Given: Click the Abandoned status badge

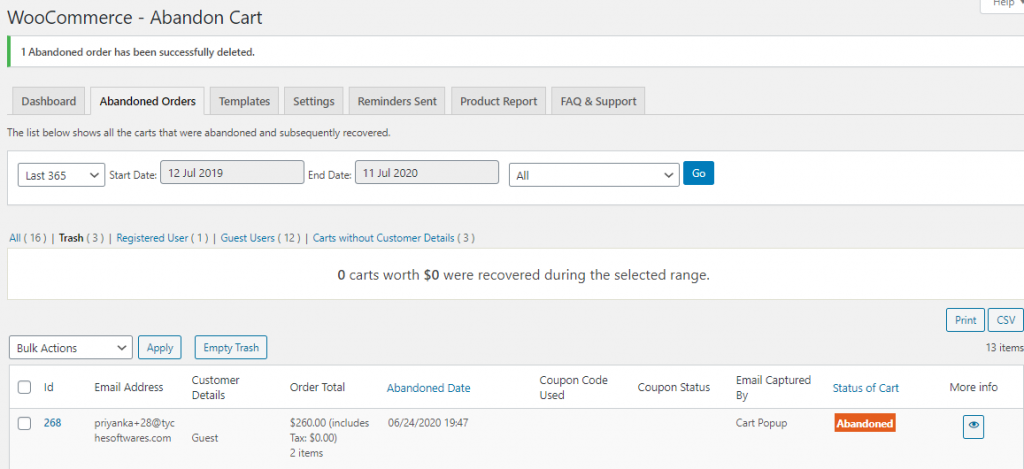Looking at the screenshot, I should point(865,423).
